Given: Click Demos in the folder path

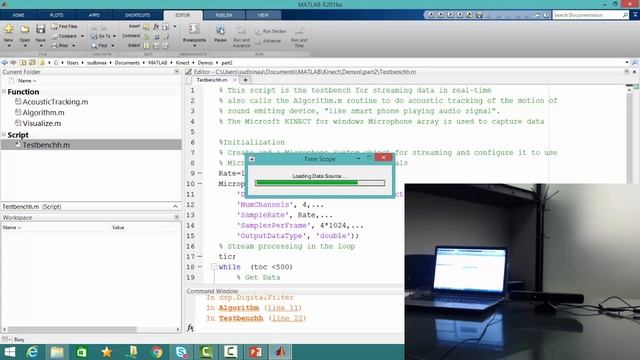Looking at the screenshot, I should (205, 63).
